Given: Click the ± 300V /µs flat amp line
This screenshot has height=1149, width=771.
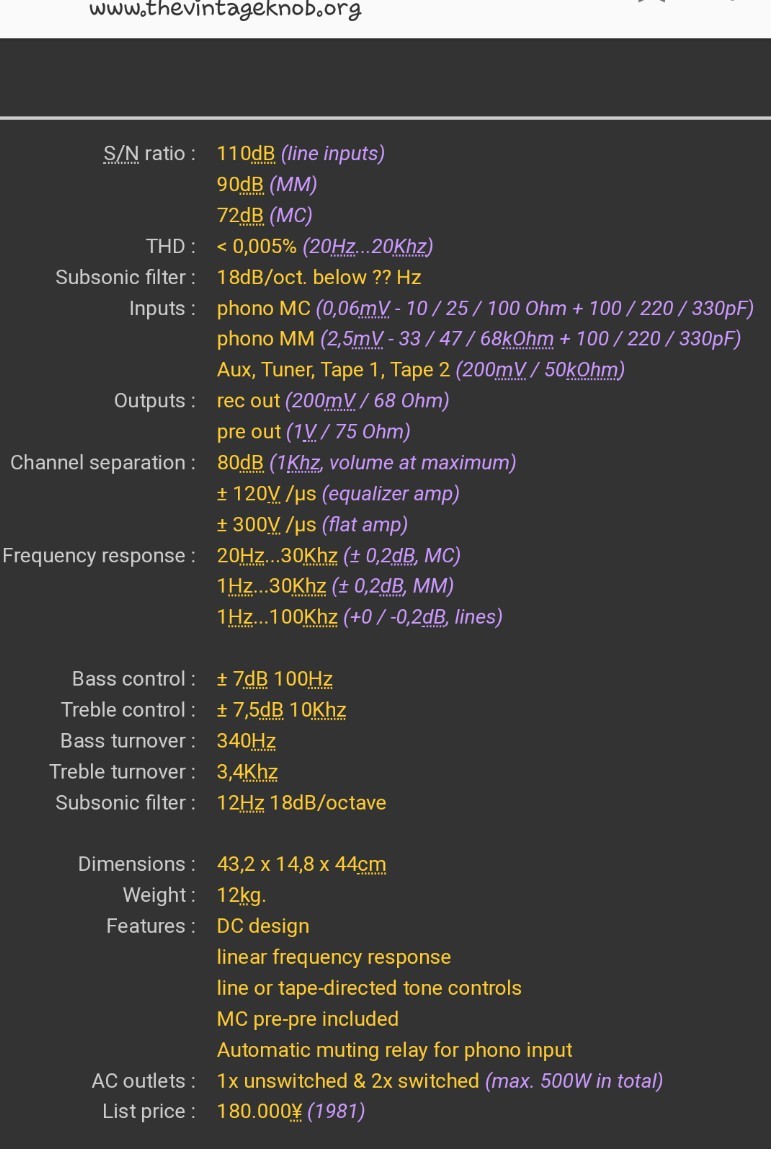Looking at the screenshot, I should pyautogui.click(x=312, y=525).
